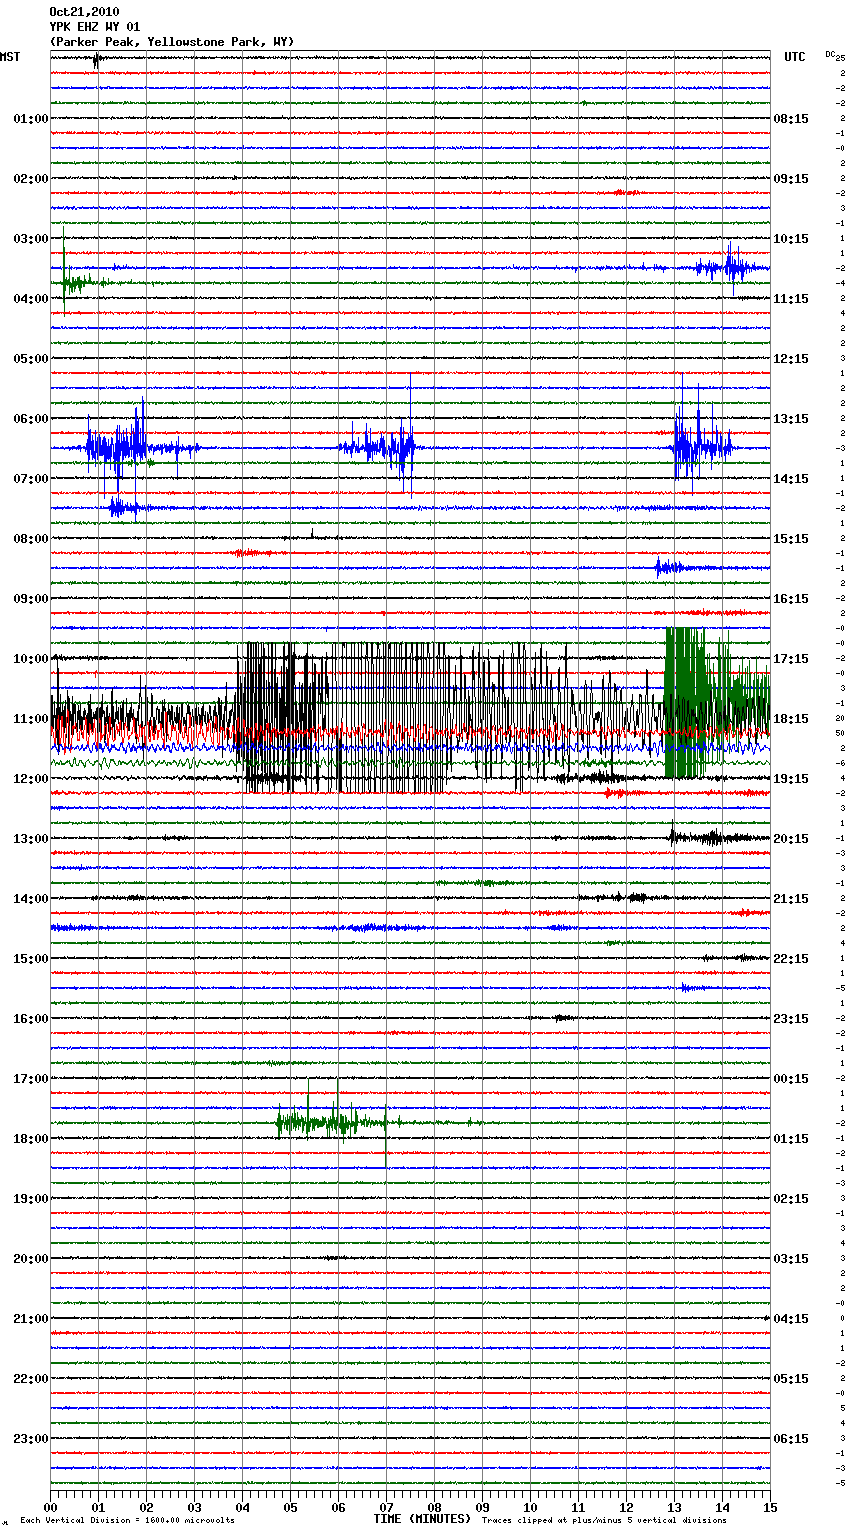Click the MST hour label '02:00'
Screen dimensions: 850x1534
(x=30, y=179)
